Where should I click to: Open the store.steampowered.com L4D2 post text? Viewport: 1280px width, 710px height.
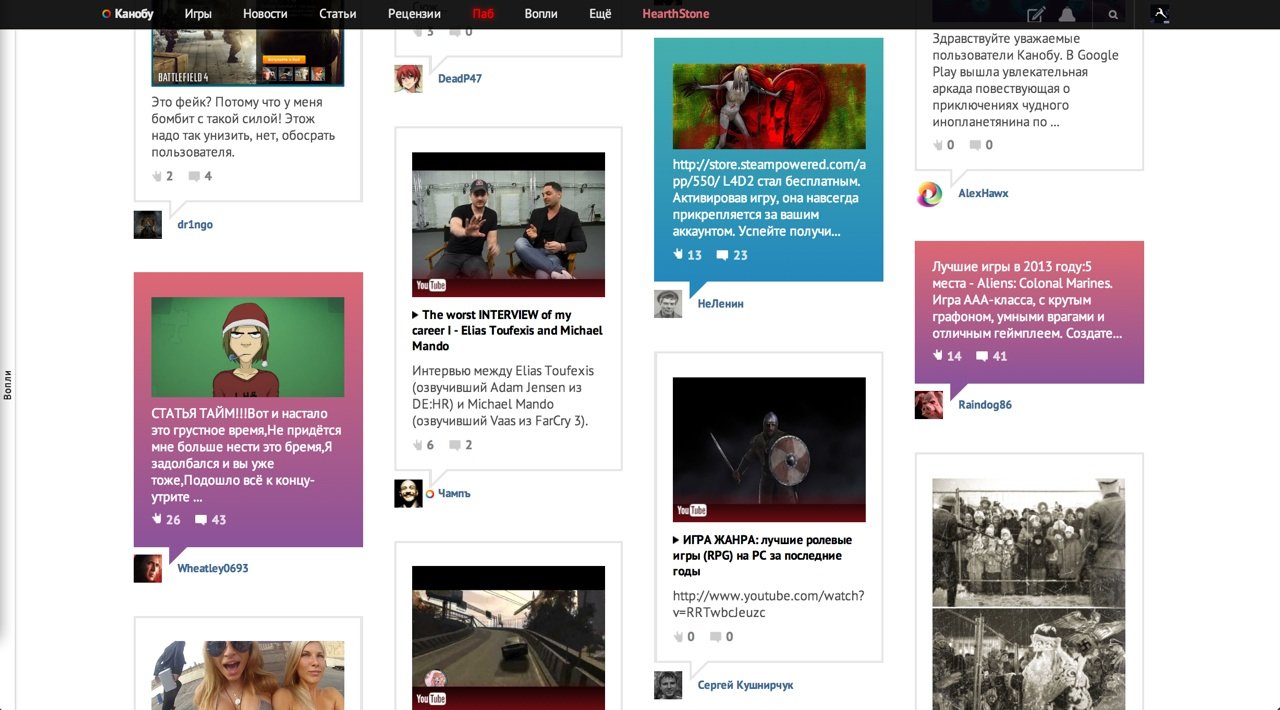coord(770,198)
